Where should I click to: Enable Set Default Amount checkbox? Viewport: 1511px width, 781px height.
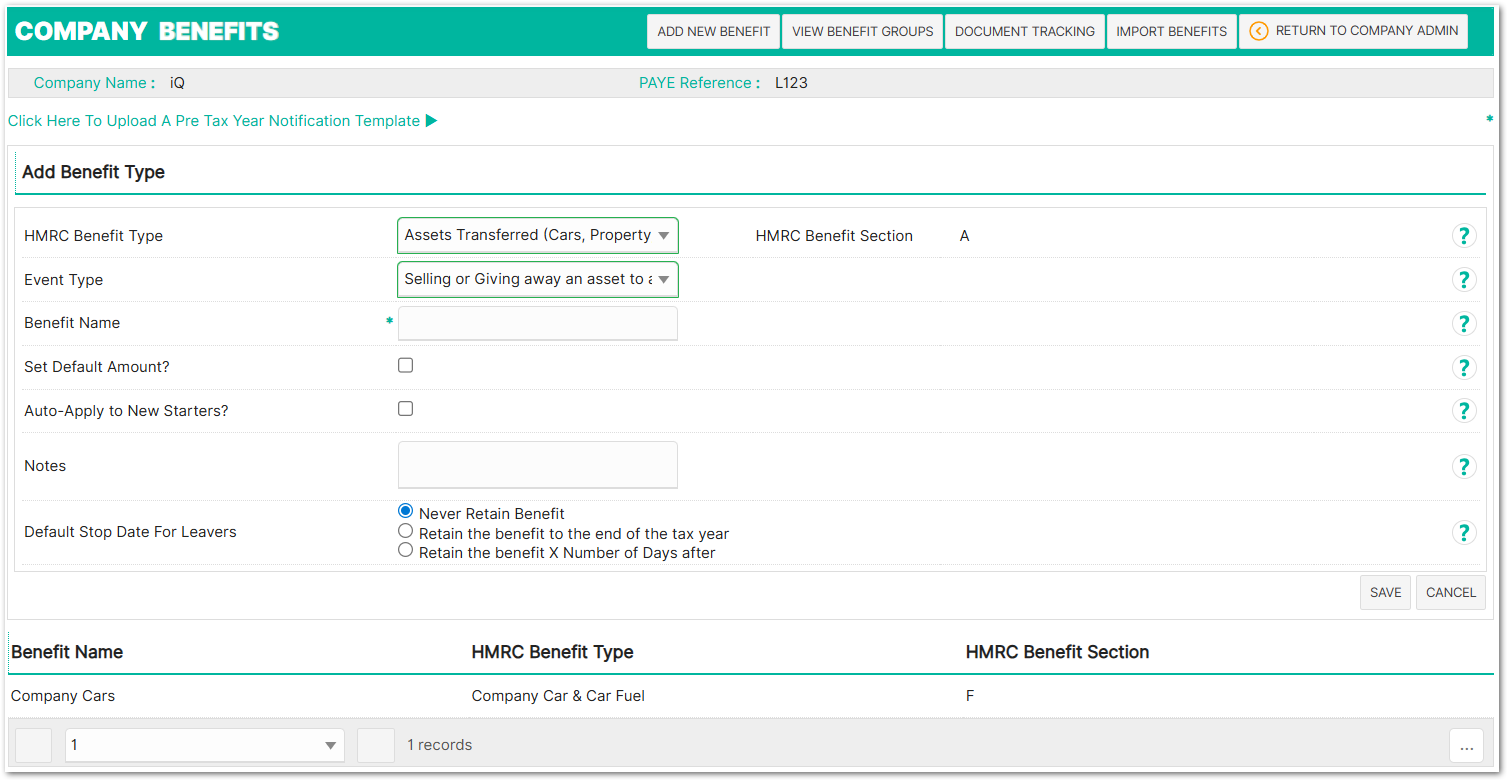point(405,365)
